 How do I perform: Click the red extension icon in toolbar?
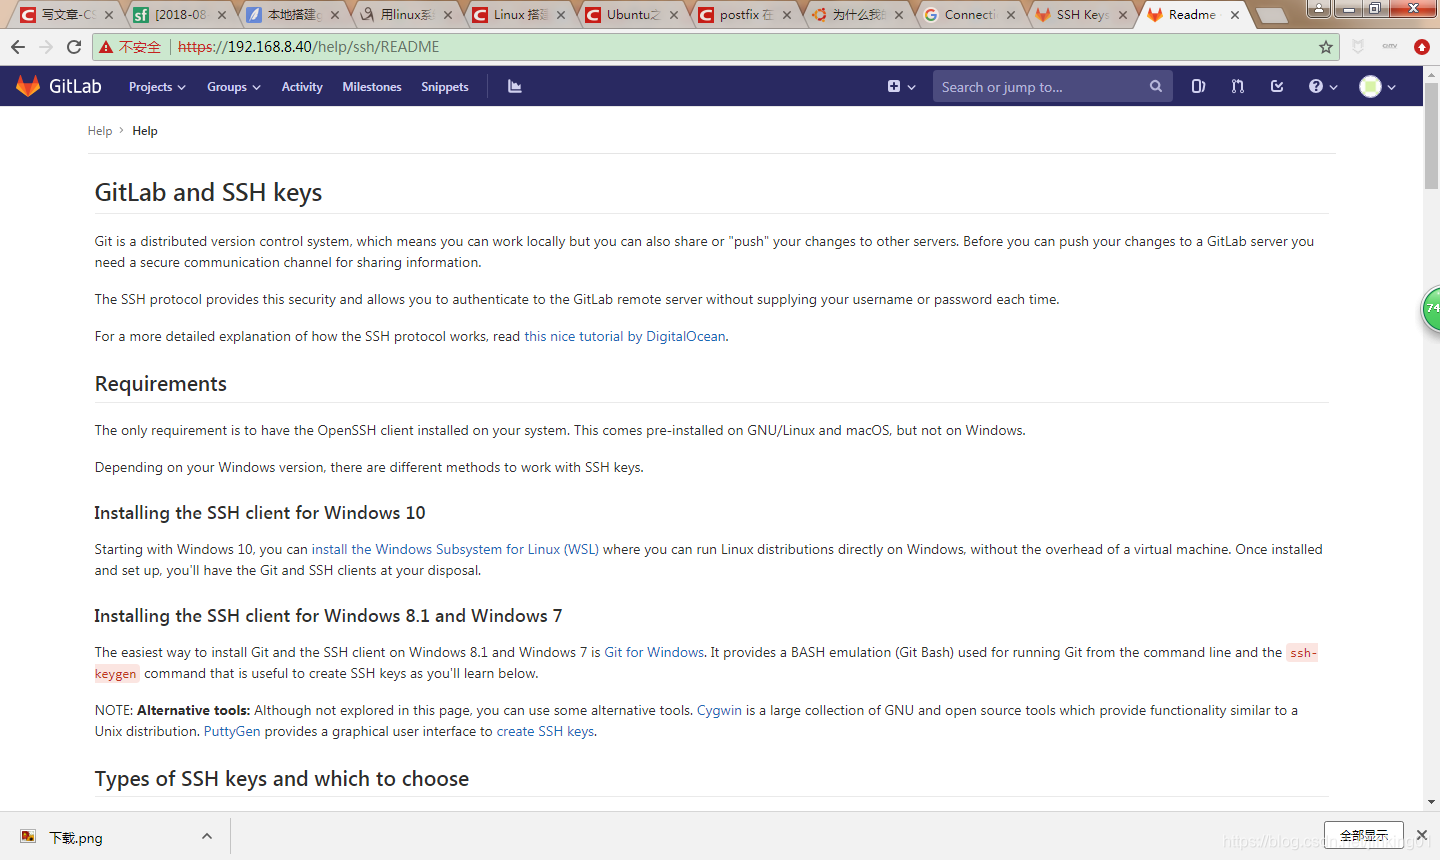point(1422,47)
